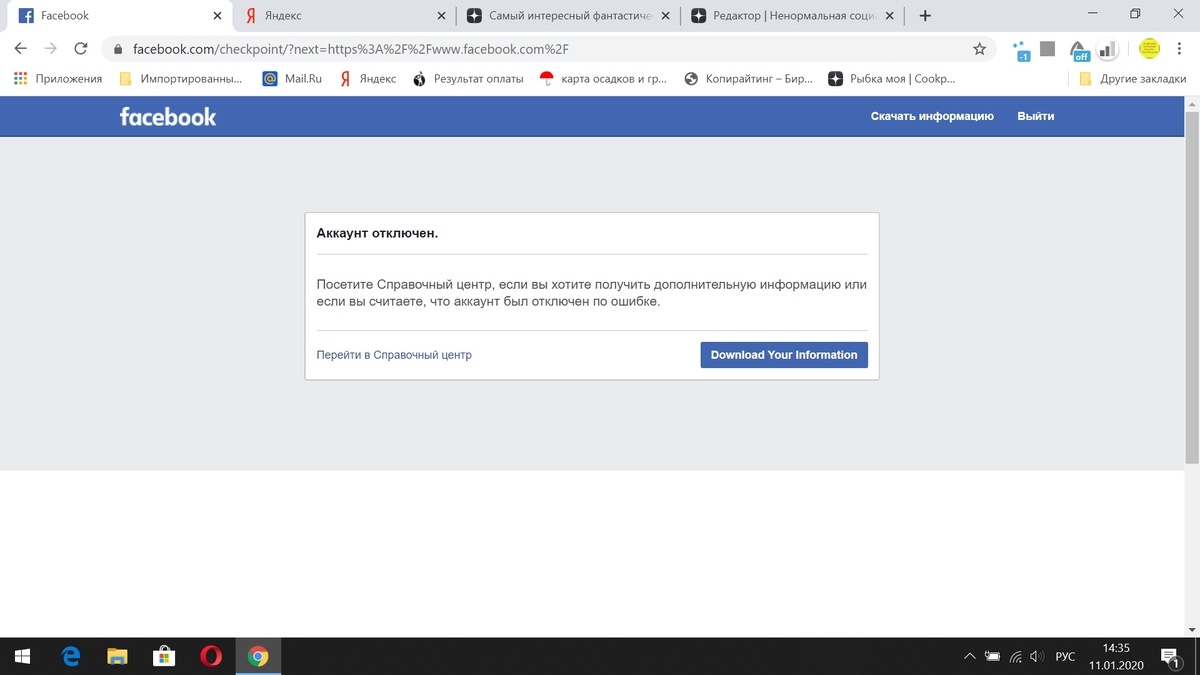Click Выйти to log out
Viewport: 1200px width, 675px height.
(1035, 116)
